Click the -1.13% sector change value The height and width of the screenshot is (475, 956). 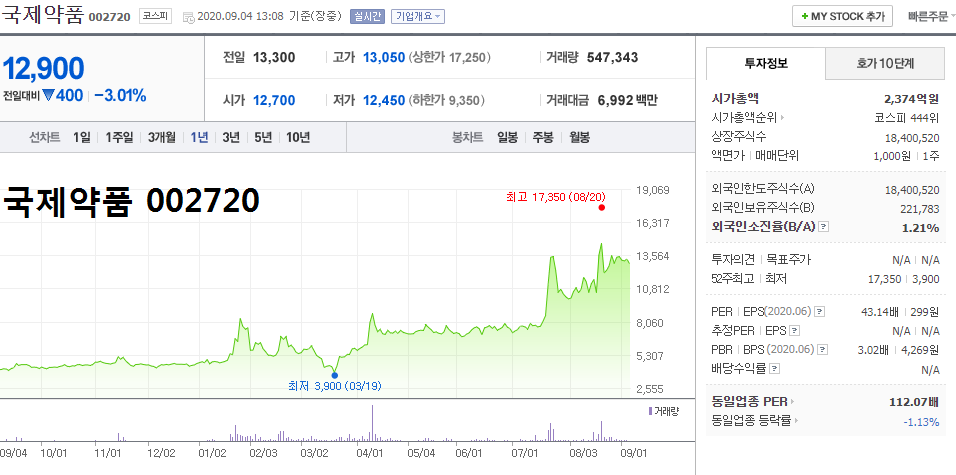tap(921, 421)
